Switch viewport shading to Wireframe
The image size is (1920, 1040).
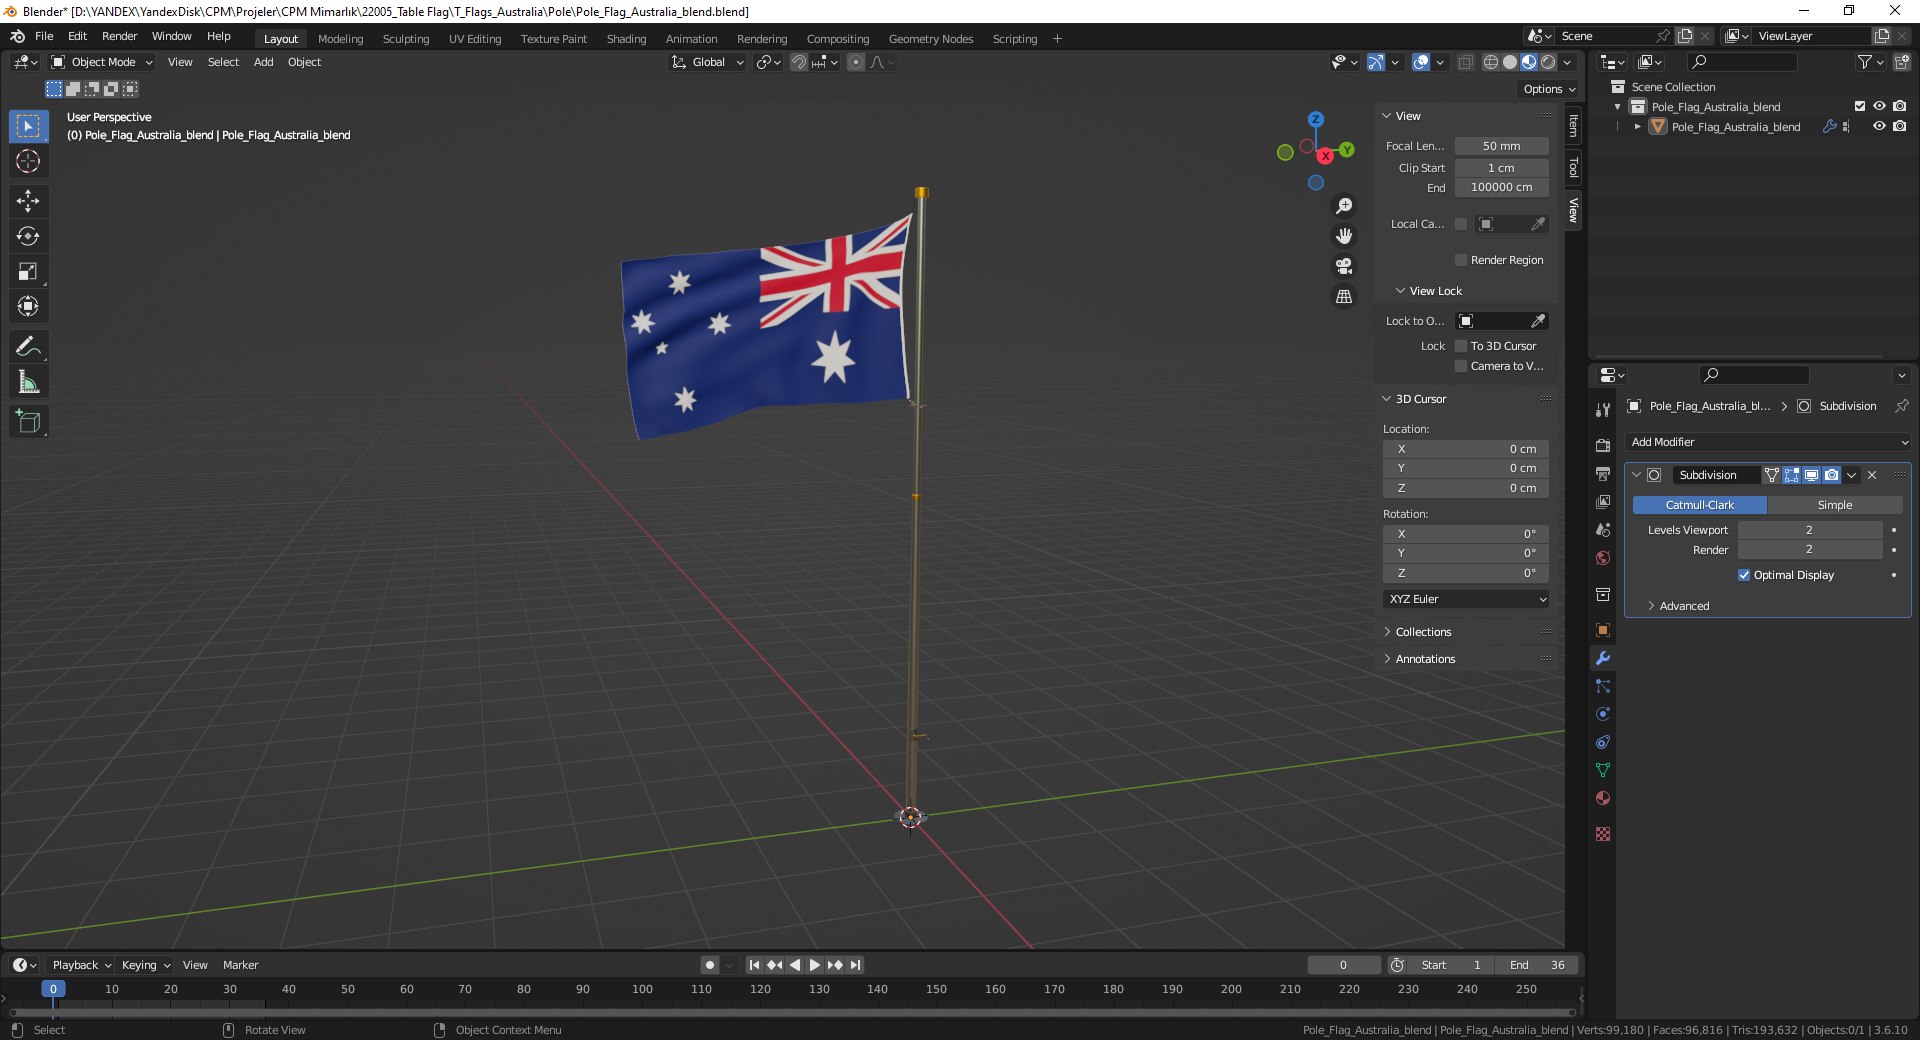click(1491, 62)
